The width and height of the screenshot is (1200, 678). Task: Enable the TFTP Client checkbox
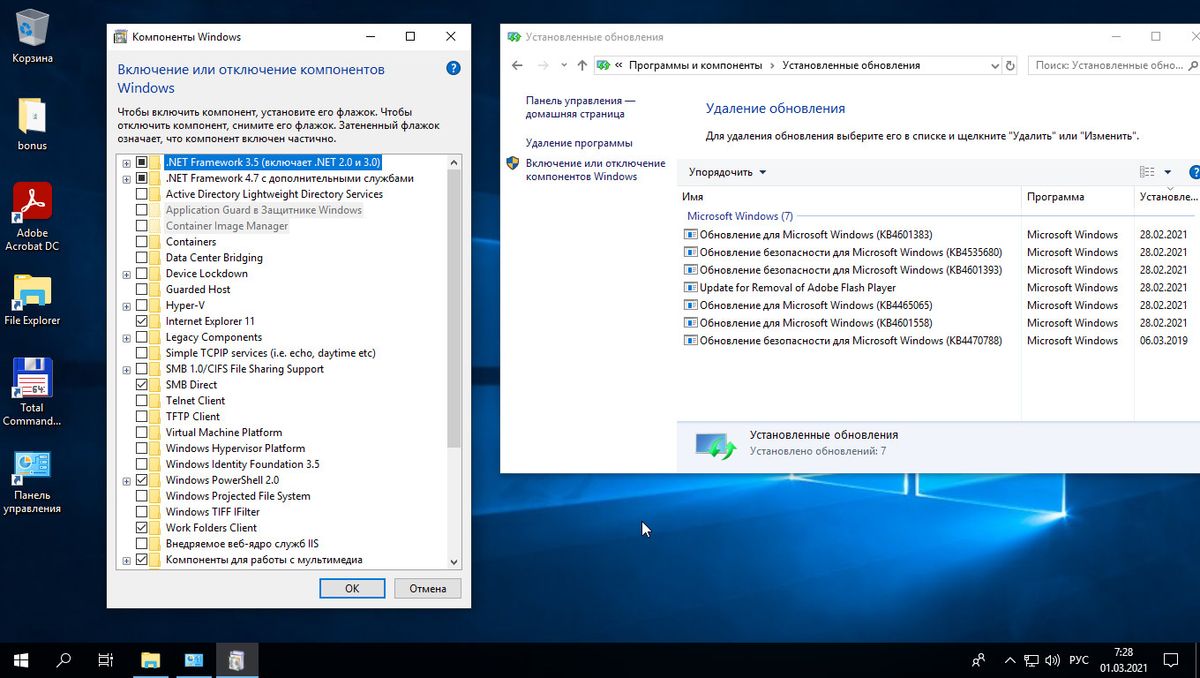pyautogui.click(x=141, y=416)
